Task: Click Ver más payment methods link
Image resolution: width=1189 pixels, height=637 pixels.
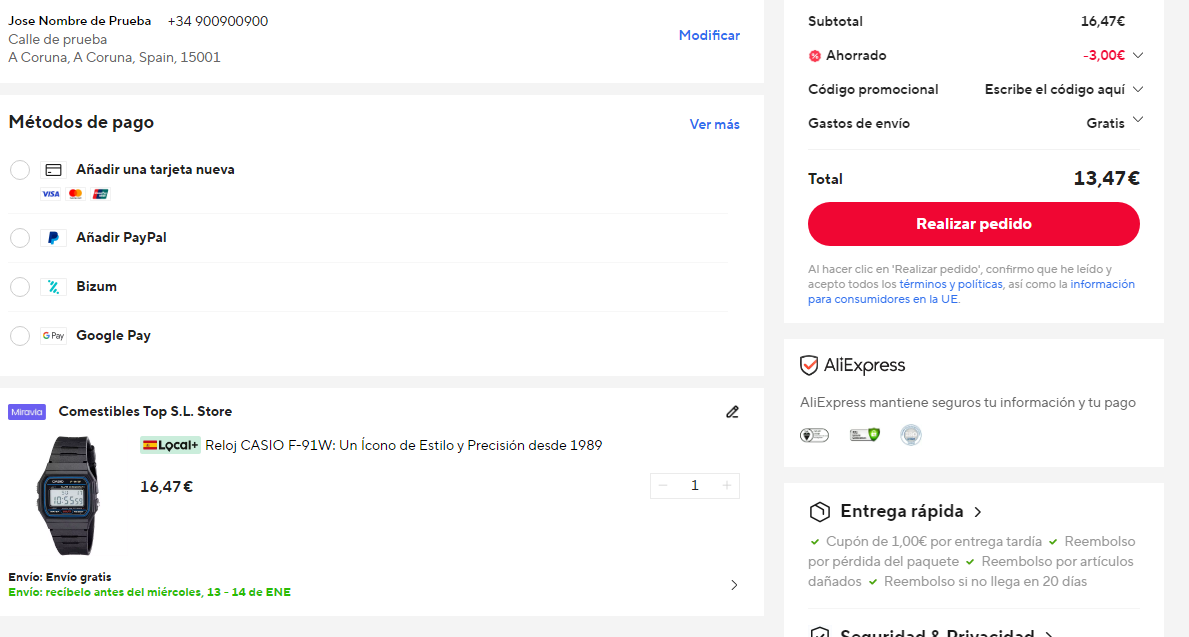Action: 714,124
